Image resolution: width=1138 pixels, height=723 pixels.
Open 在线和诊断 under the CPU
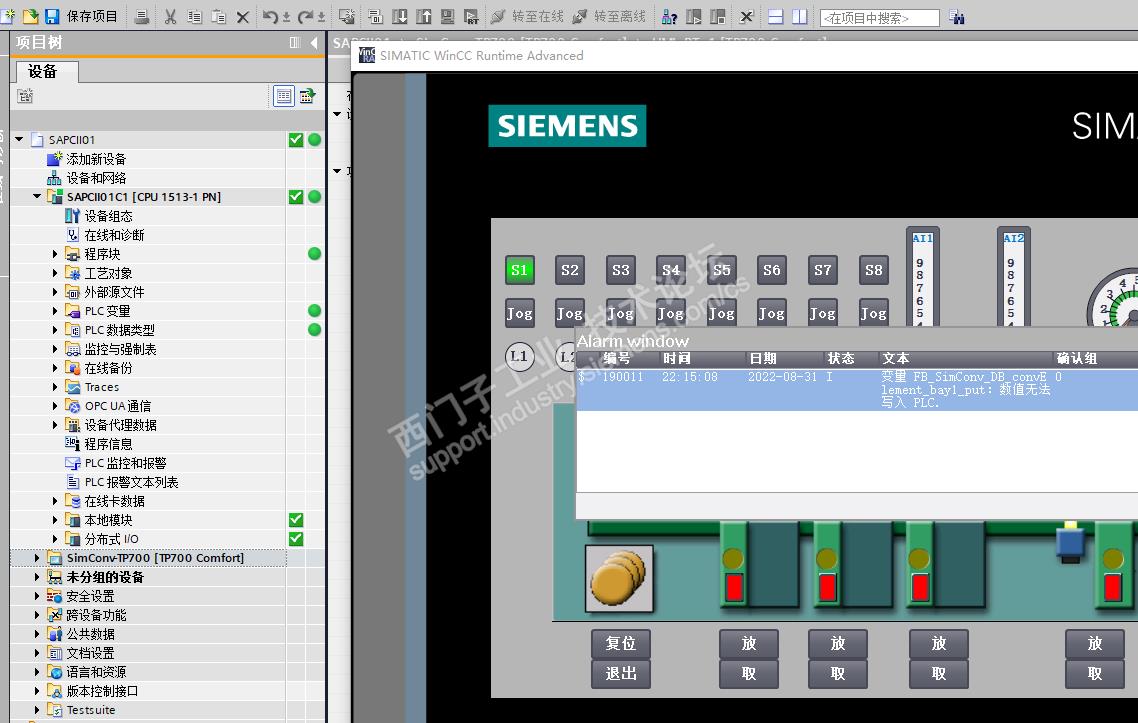114,235
